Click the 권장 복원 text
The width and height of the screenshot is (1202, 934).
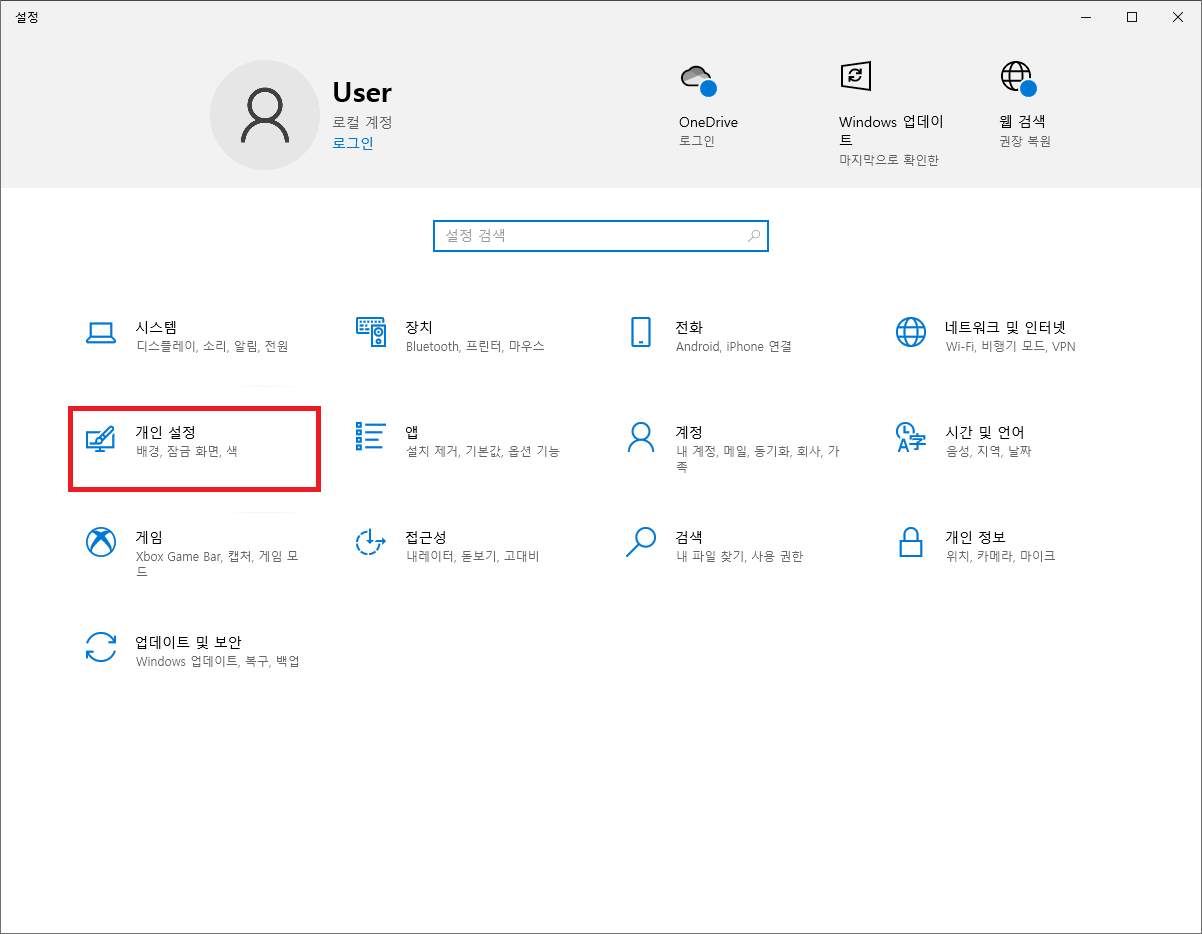(1025, 141)
